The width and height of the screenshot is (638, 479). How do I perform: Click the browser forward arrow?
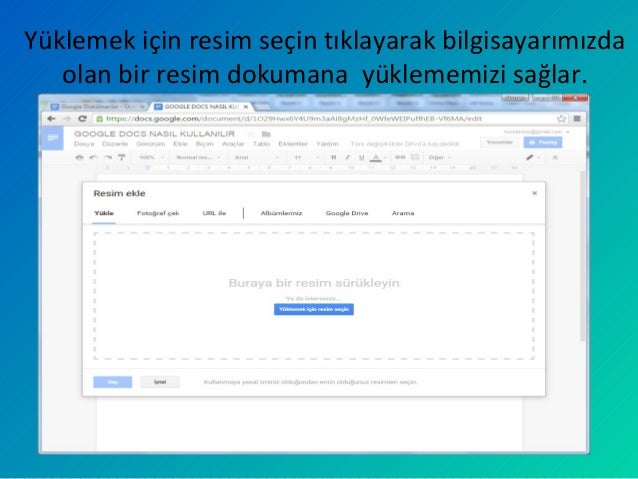click(x=67, y=118)
